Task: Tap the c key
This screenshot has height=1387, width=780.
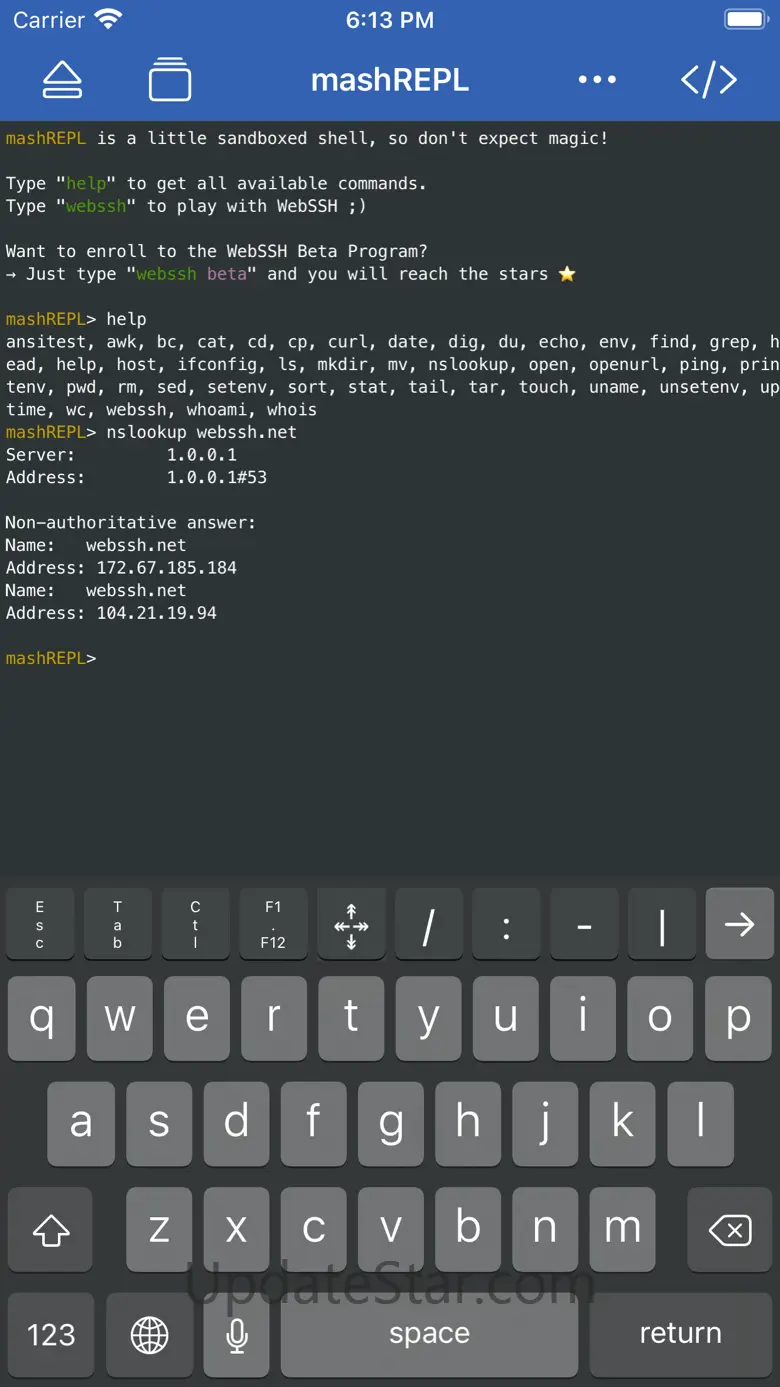Action: (313, 1231)
